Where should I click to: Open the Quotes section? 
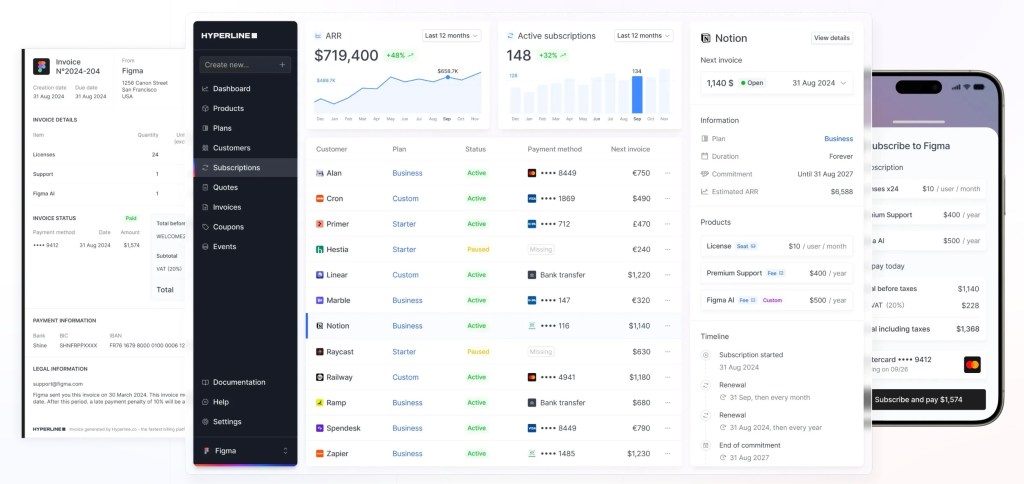click(225, 187)
